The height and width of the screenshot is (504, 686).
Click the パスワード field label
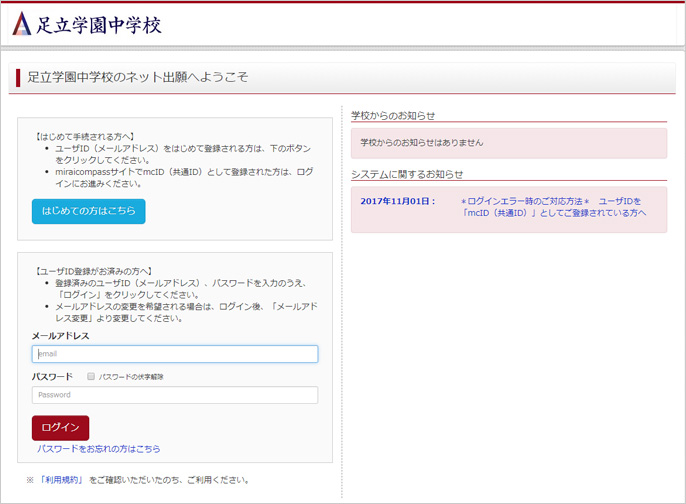point(52,377)
